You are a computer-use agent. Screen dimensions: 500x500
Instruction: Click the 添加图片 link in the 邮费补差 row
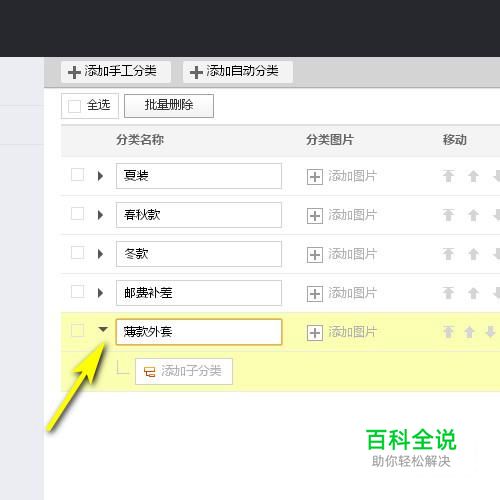(352, 293)
